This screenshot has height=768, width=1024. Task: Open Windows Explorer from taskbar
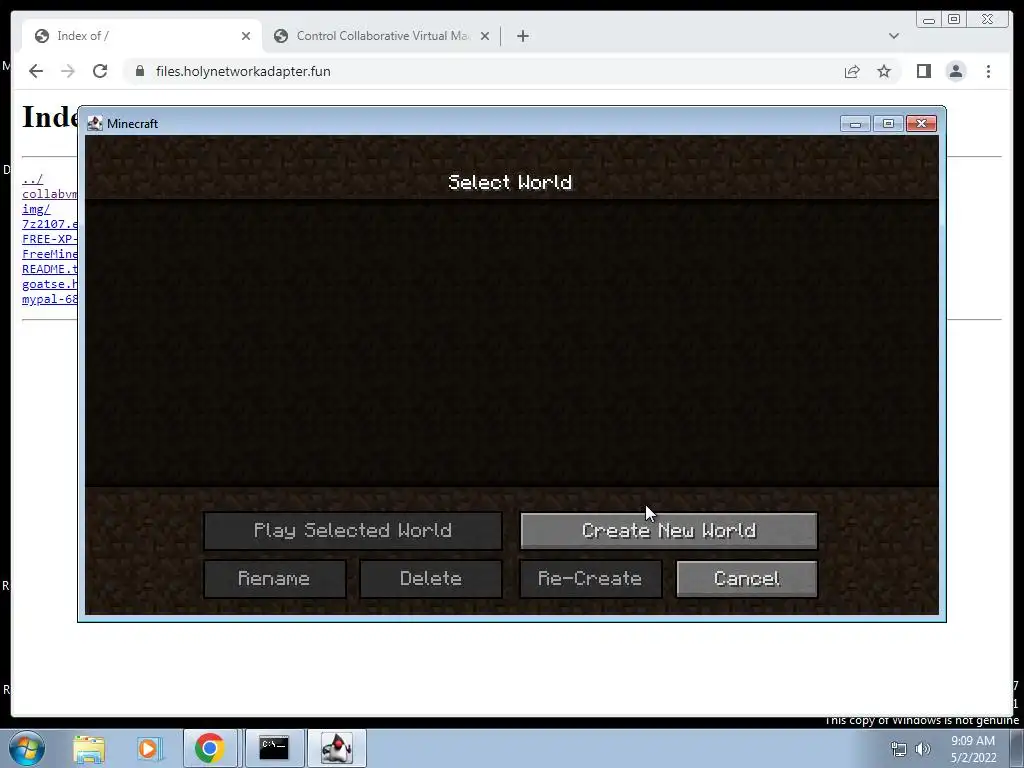coord(89,748)
